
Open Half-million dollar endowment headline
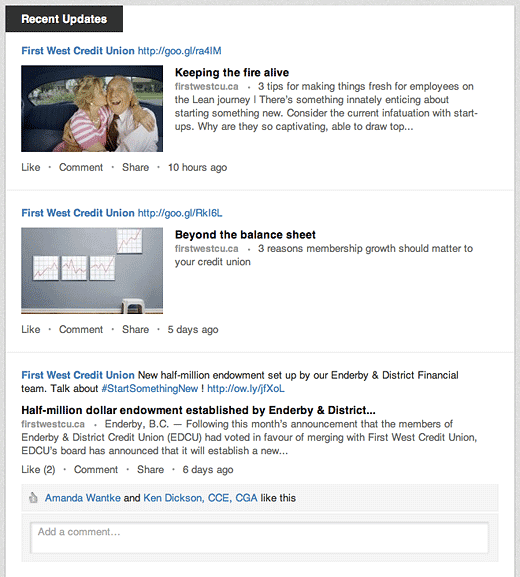[198, 410]
